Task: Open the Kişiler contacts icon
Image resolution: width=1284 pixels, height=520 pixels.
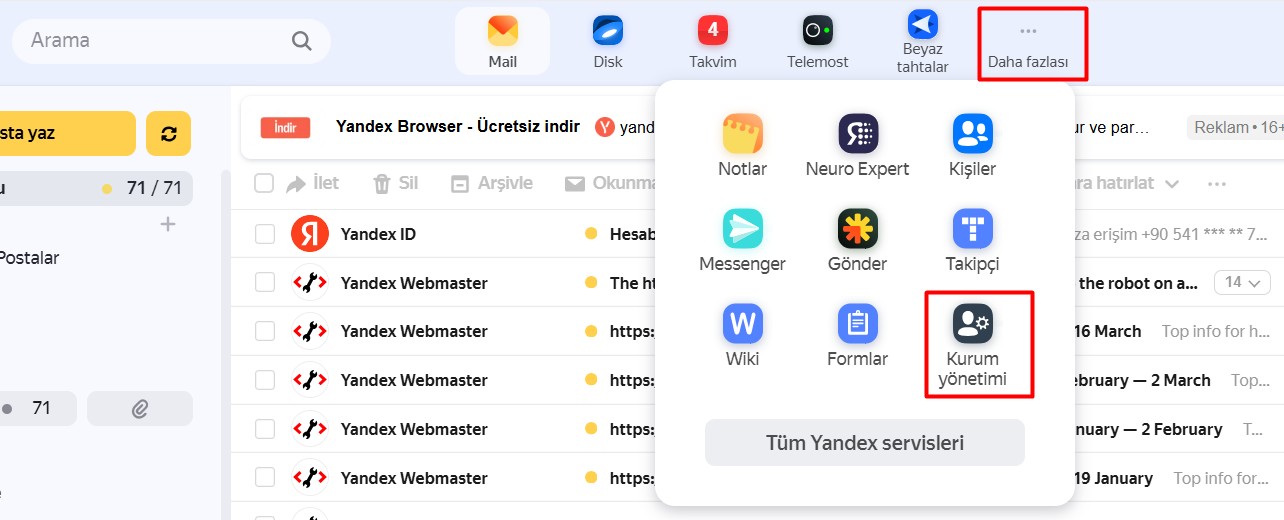Action: (x=972, y=134)
